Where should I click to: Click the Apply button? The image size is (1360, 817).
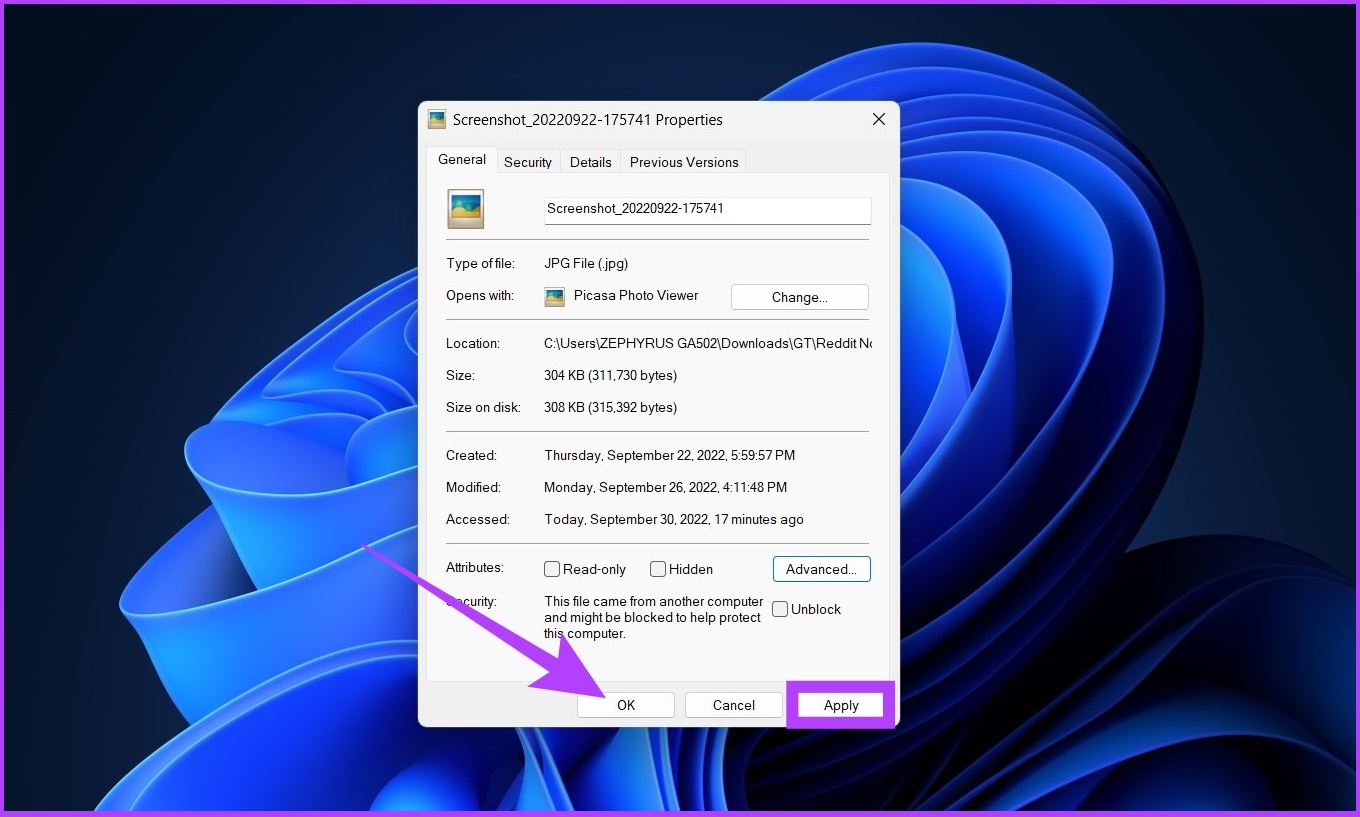coord(841,705)
